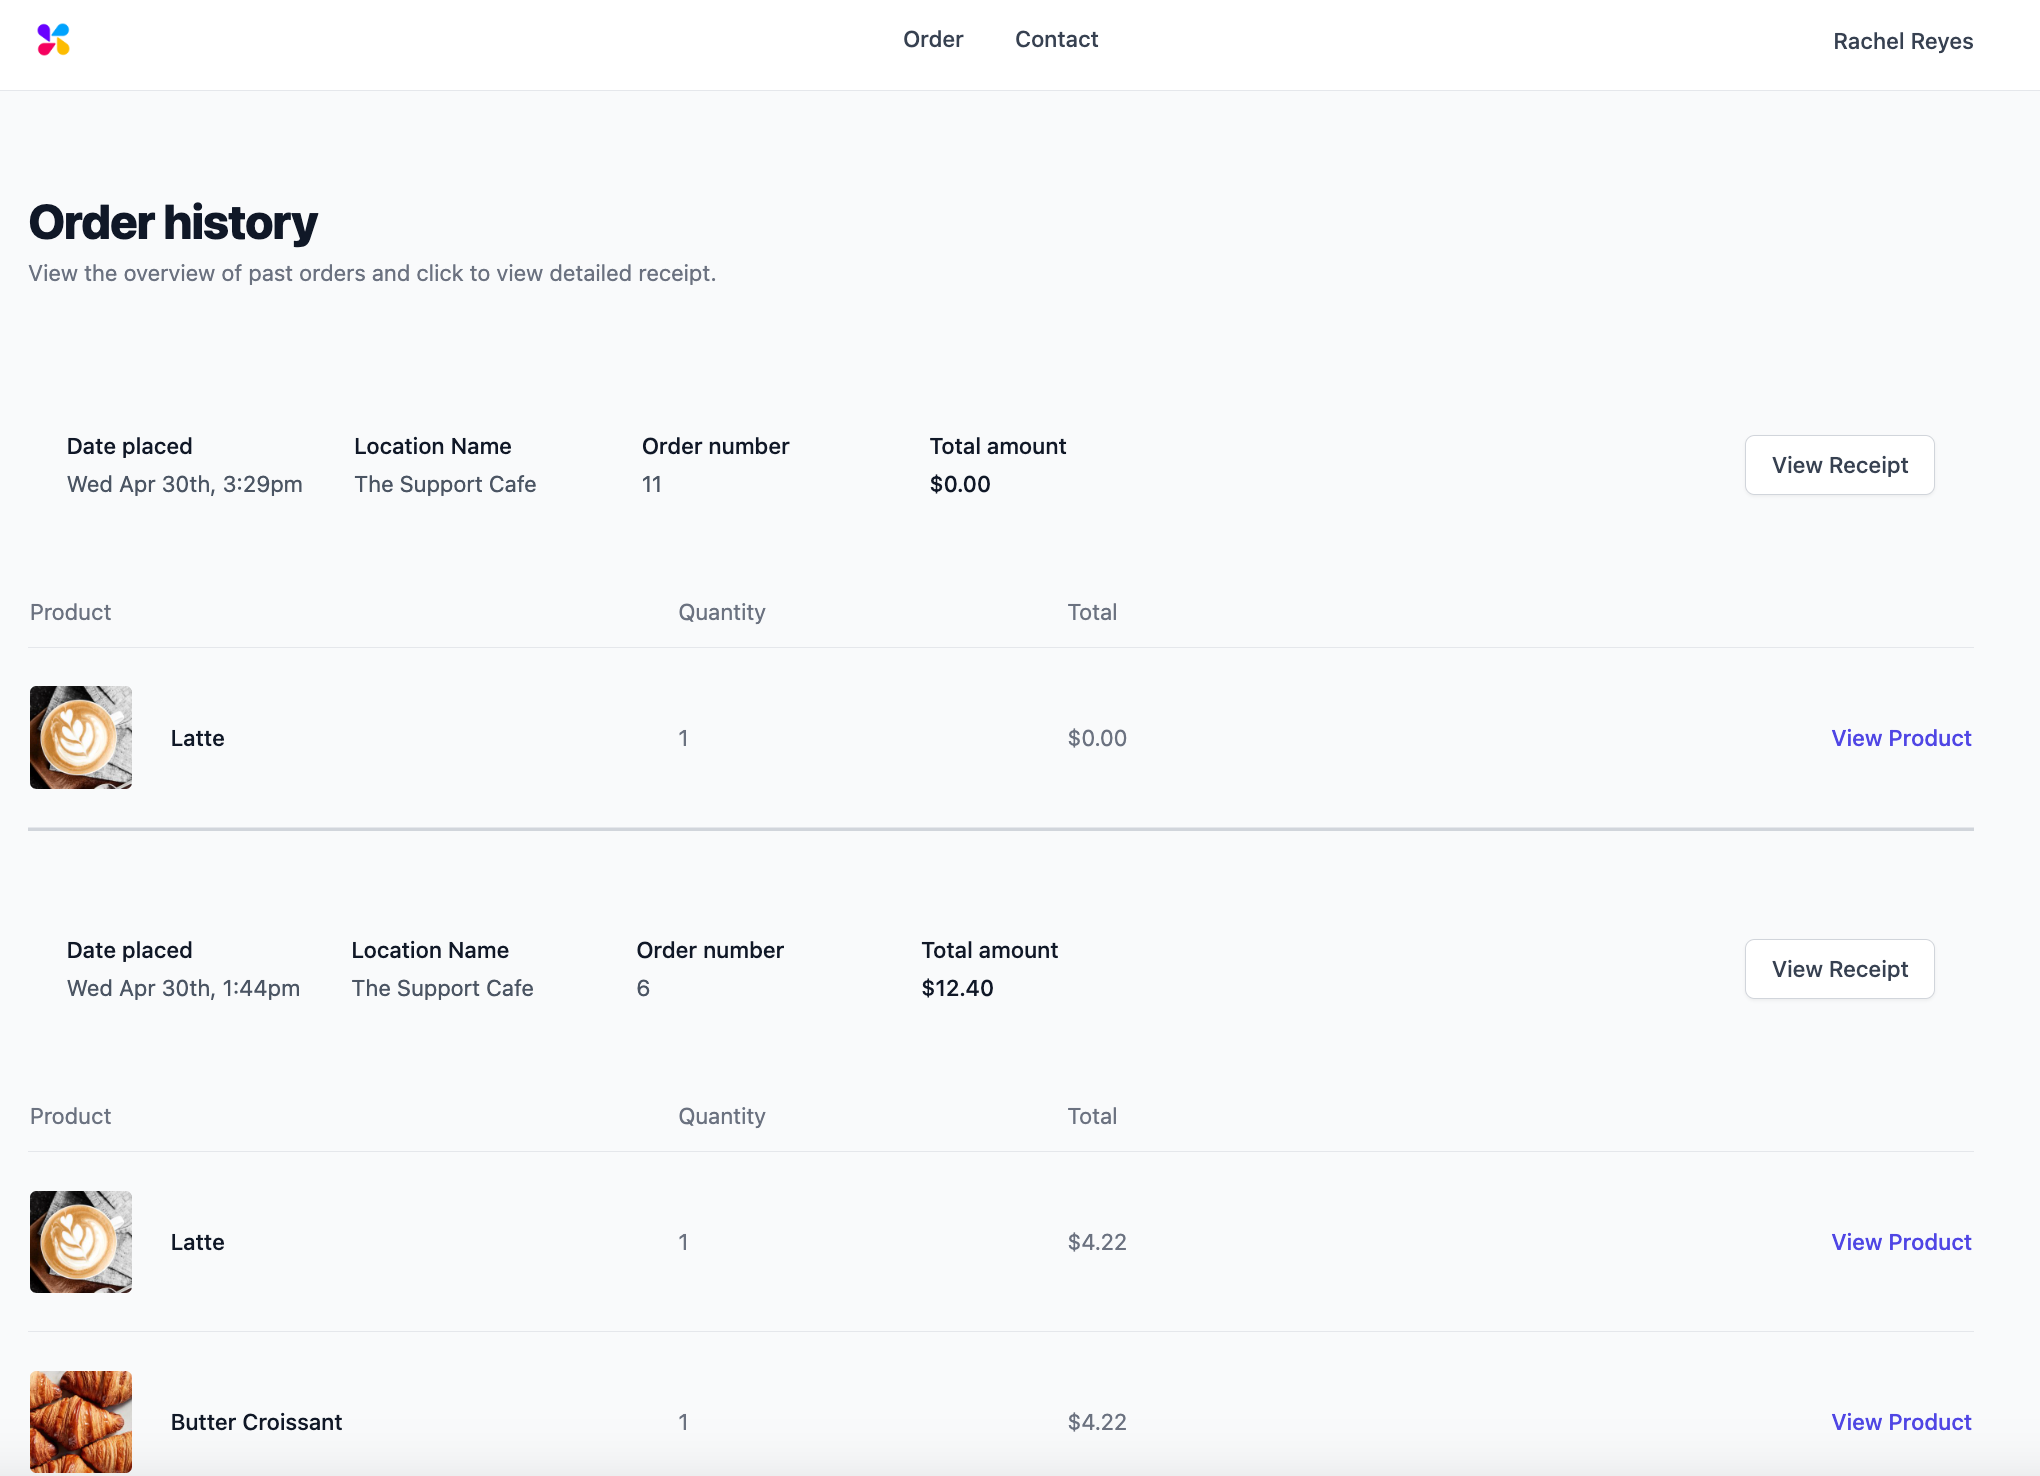
Task: View the receipt for order number 6
Action: pyautogui.click(x=1838, y=969)
